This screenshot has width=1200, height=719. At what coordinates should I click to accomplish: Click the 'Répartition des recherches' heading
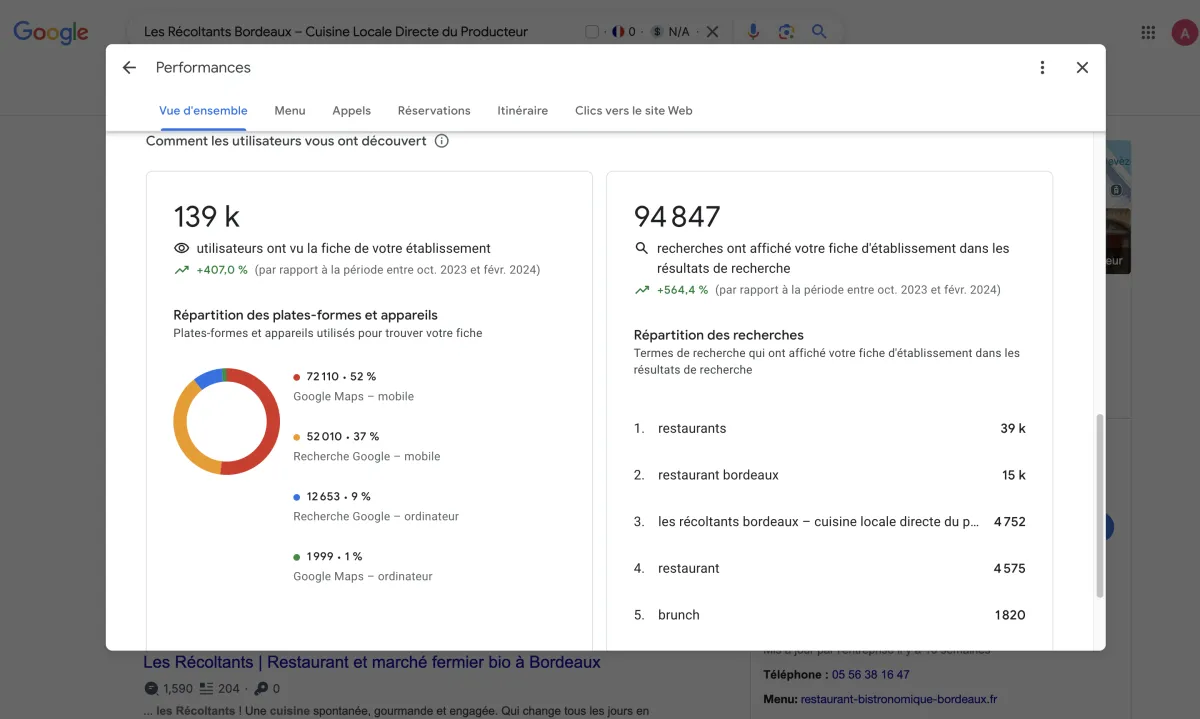pos(719,335)
